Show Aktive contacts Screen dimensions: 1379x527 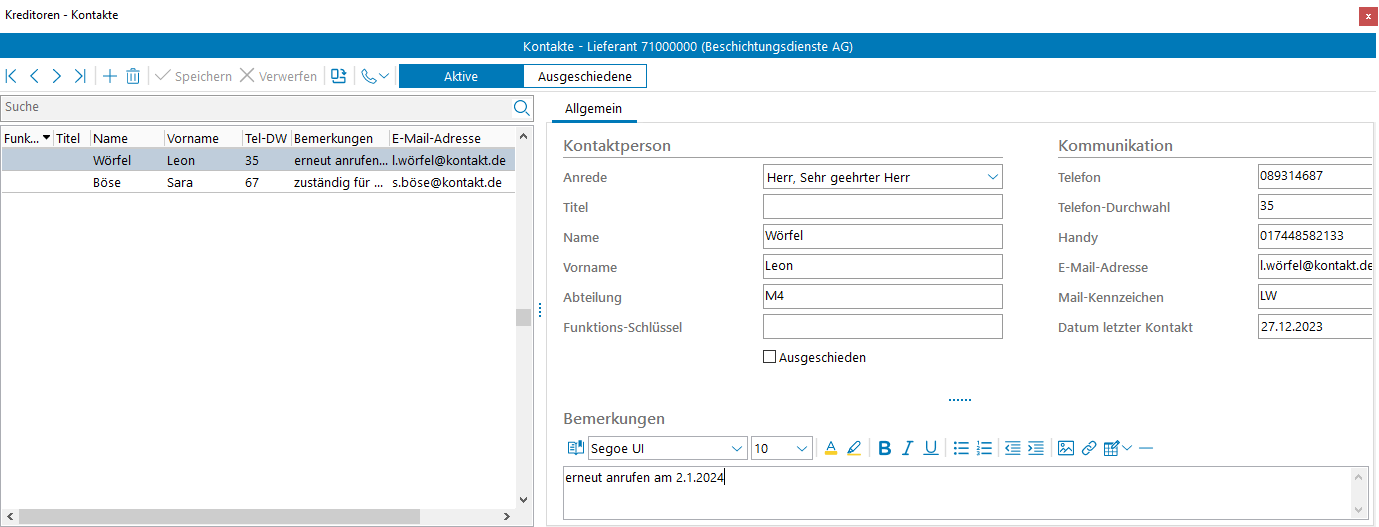461,76
